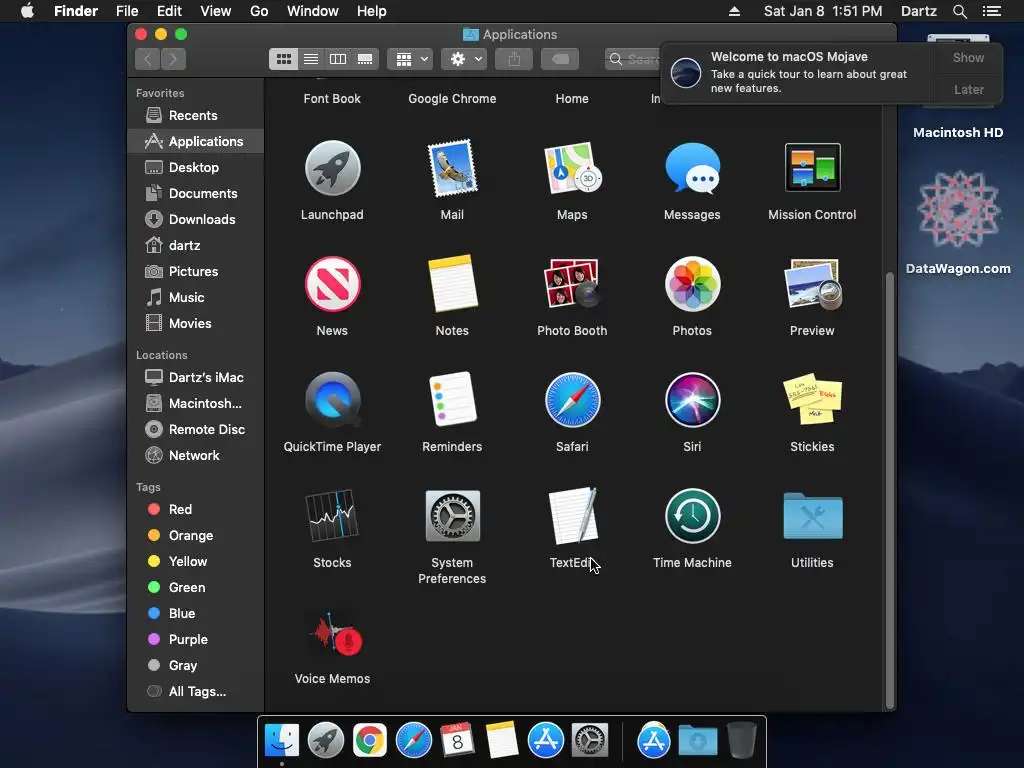Click the Edit Tags toolbar button

click(x=560, y=59)
